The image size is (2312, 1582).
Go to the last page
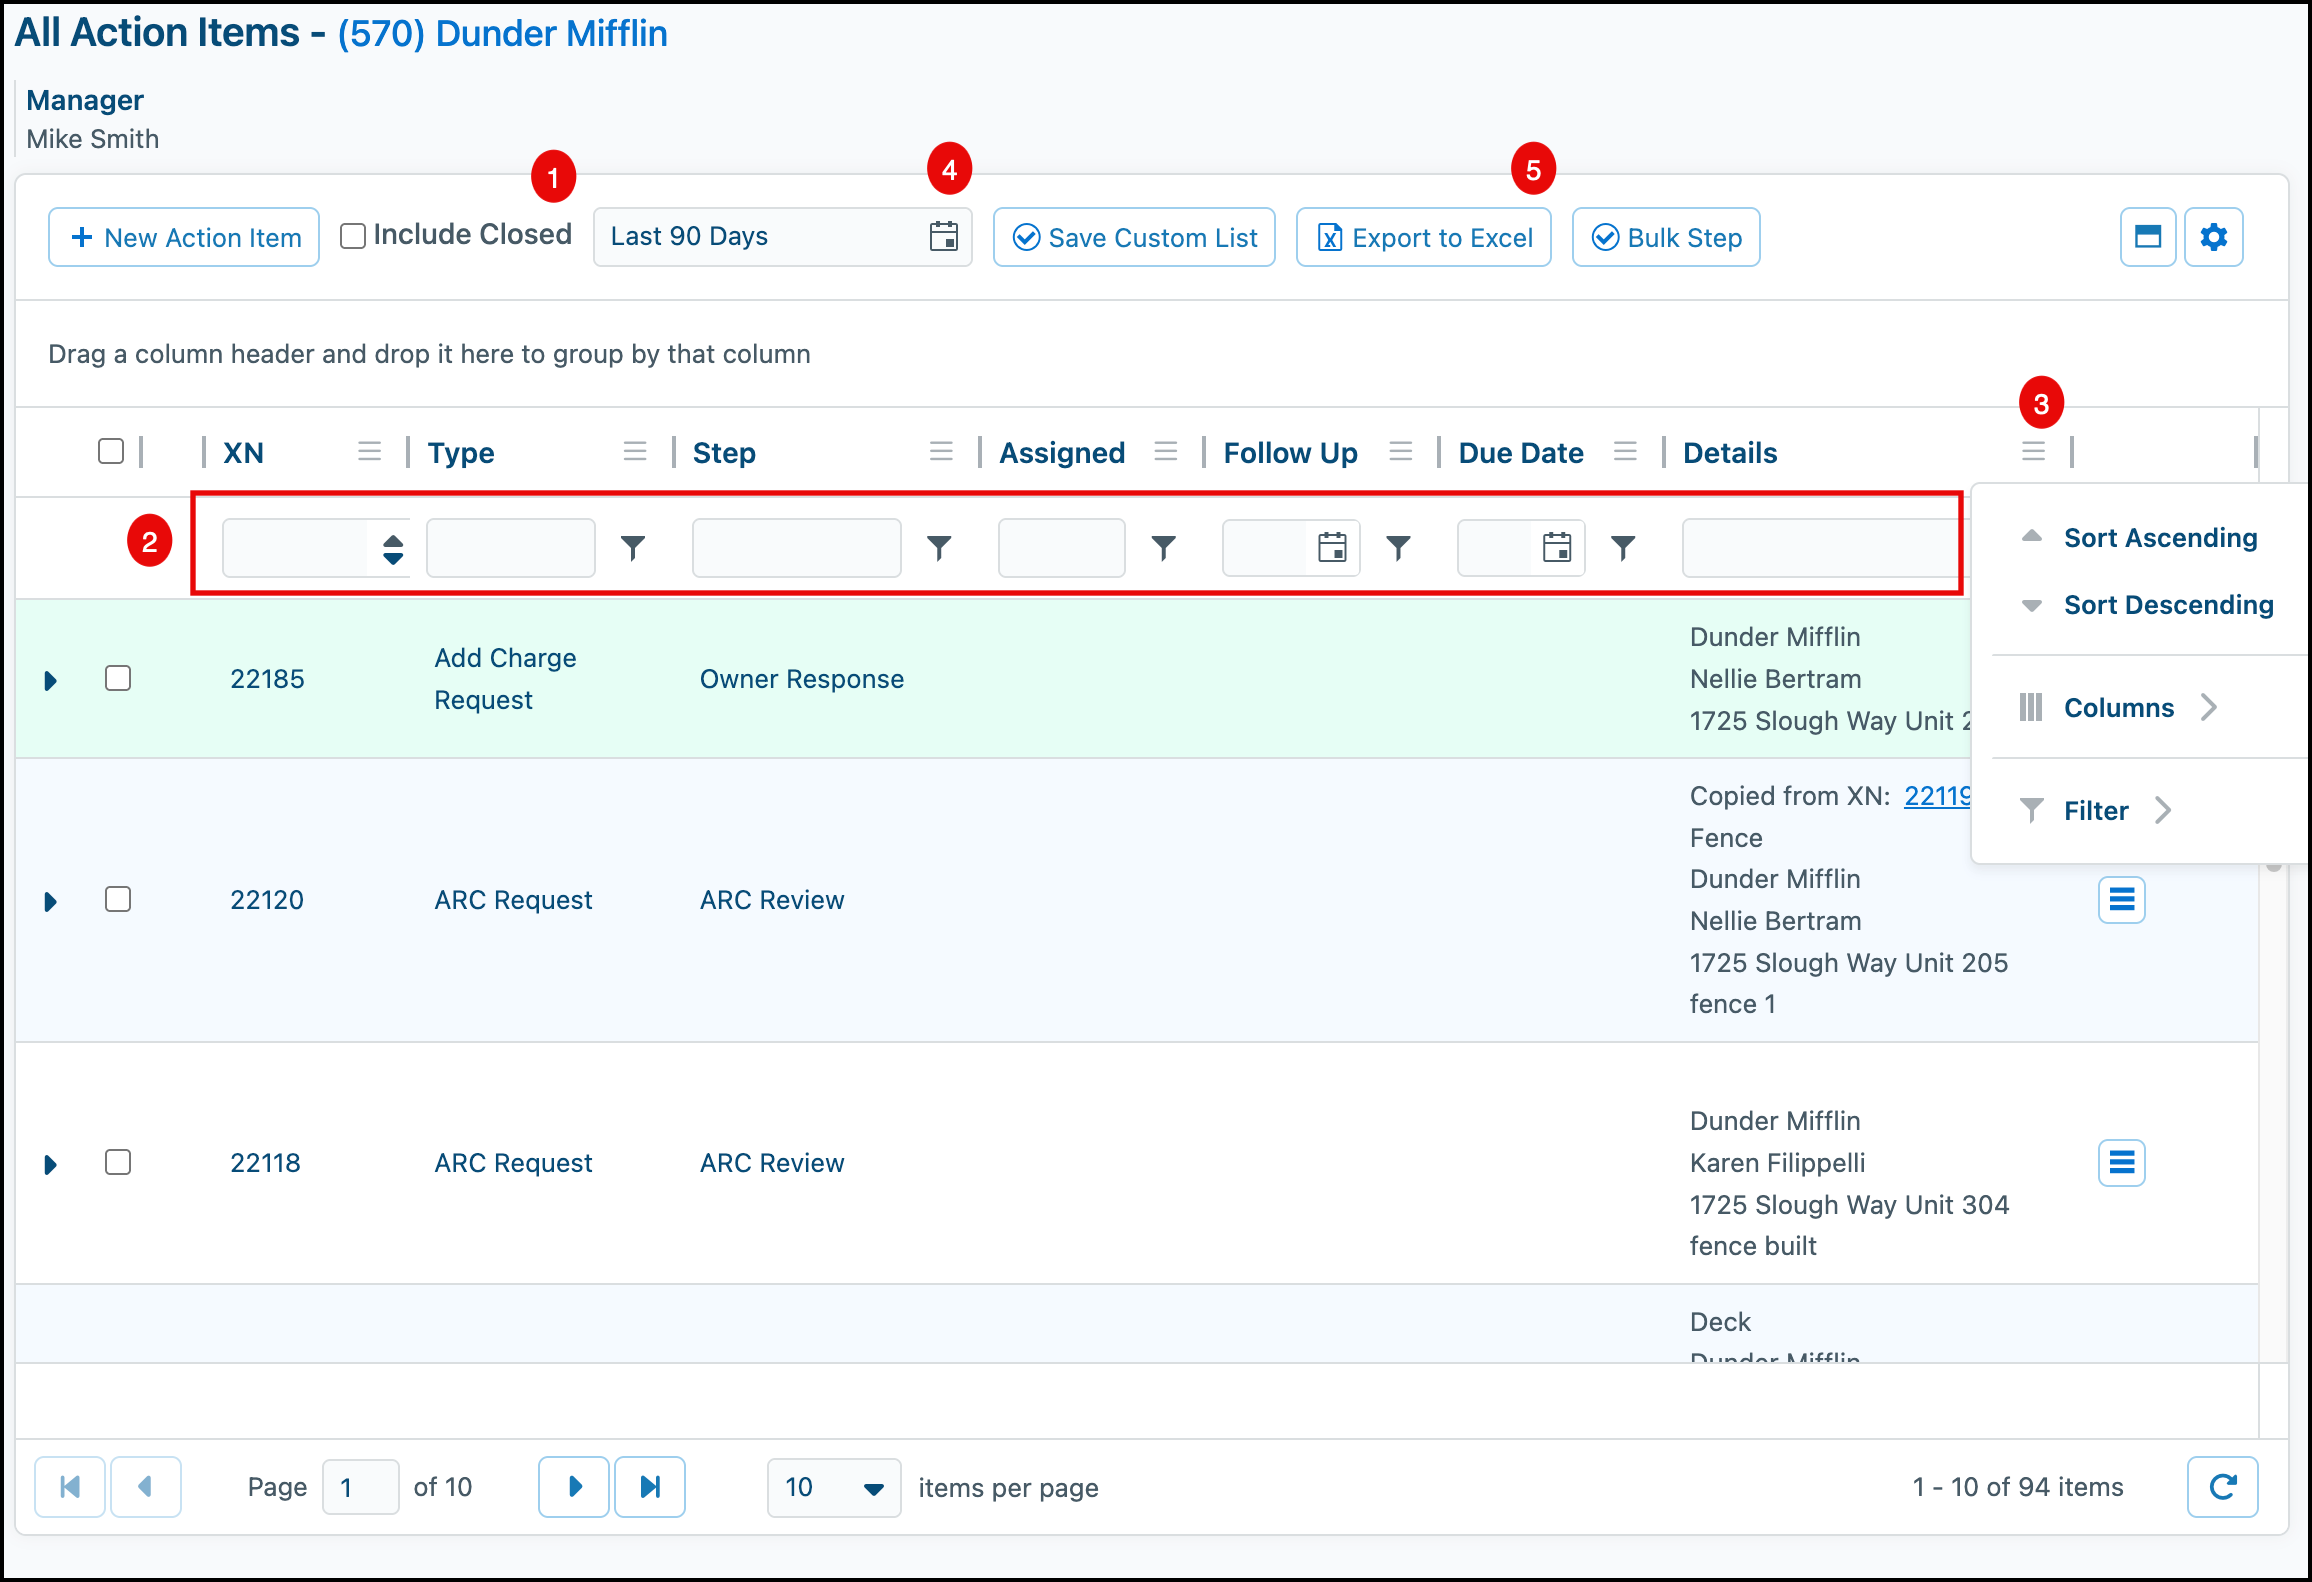650,1487
